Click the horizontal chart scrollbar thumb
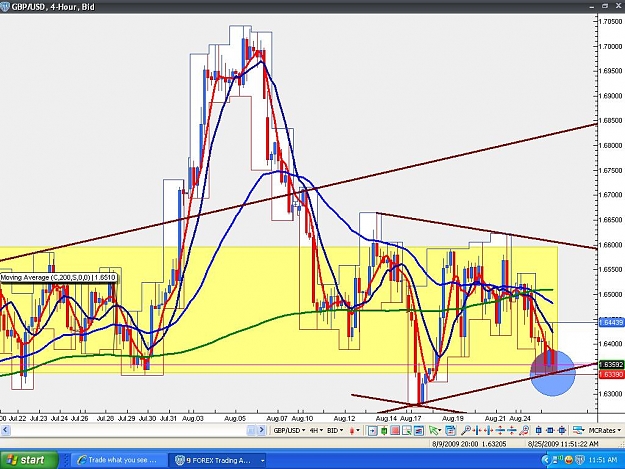The image size is (625, 469). (x=251, y=430)
